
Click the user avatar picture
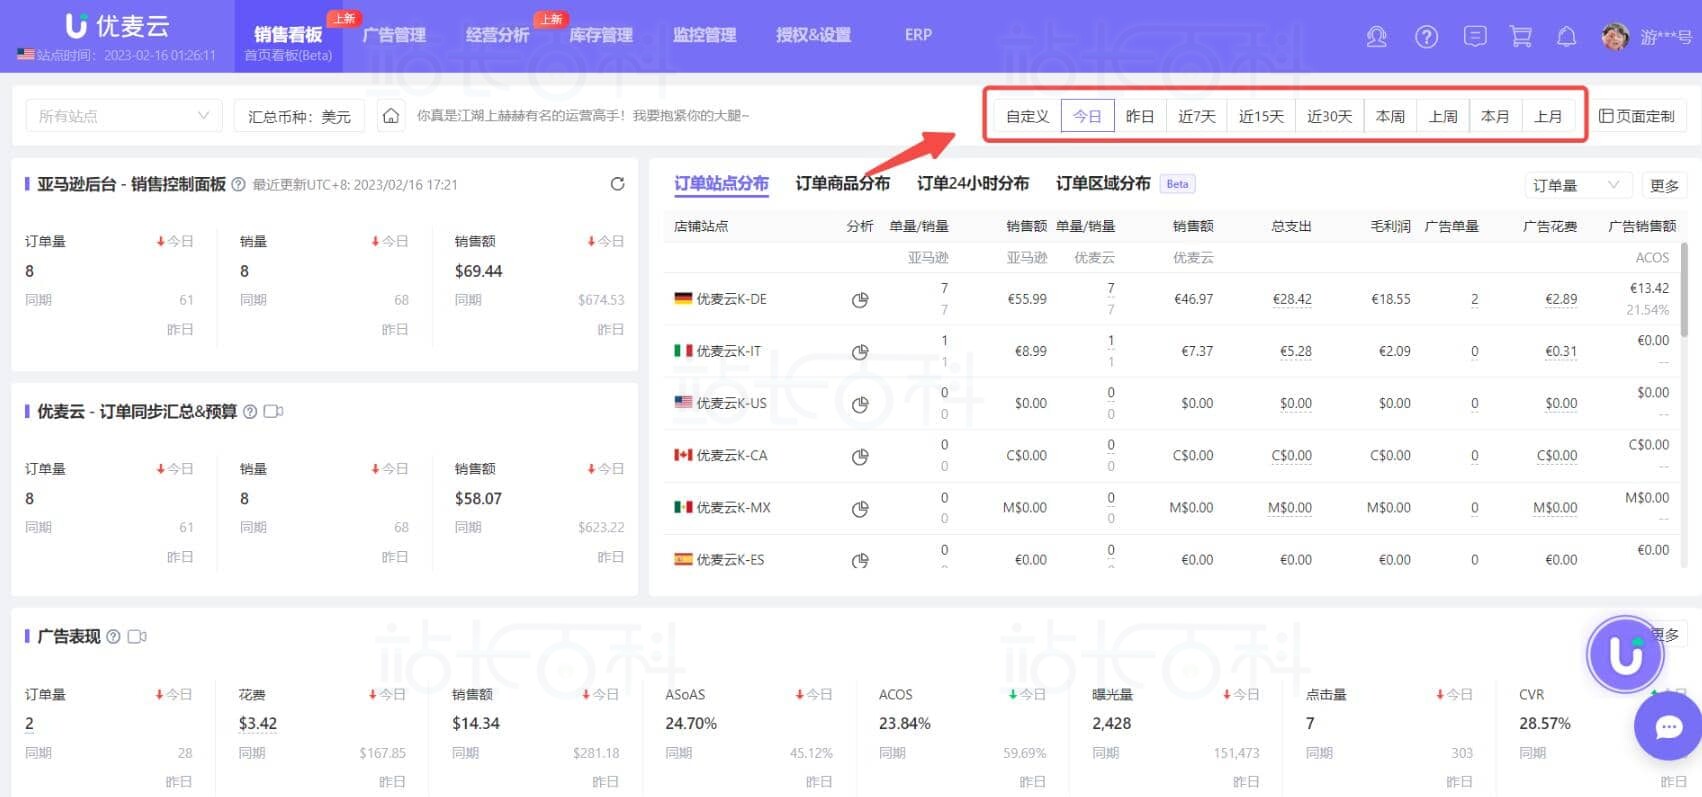[x=1614, y=37]
